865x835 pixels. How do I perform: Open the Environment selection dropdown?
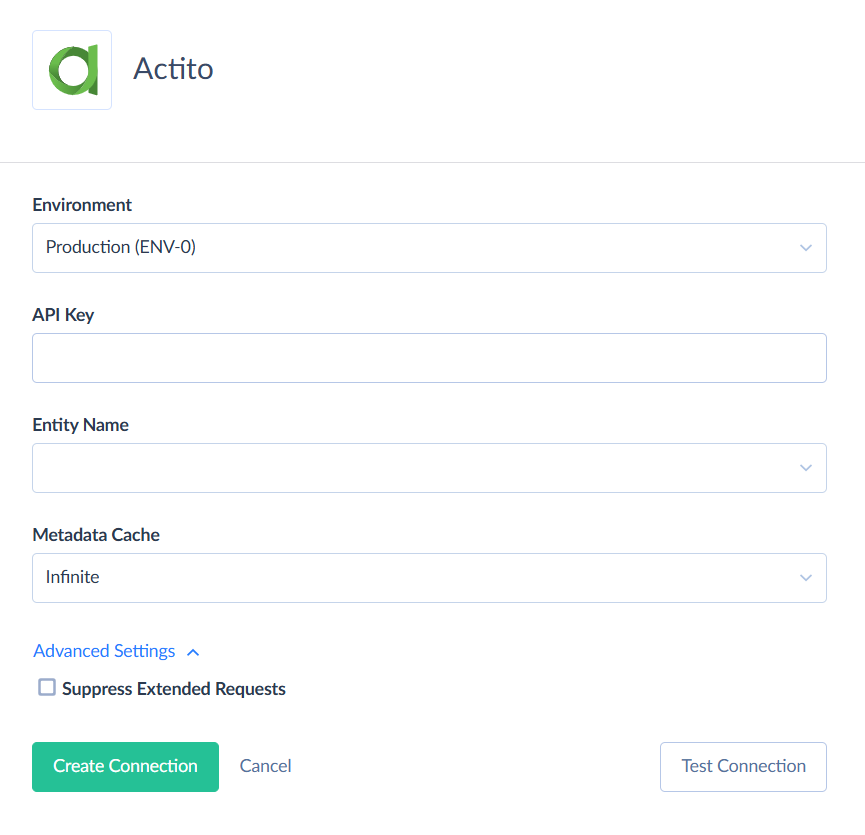pyautogui.click(x=429, y=248)
